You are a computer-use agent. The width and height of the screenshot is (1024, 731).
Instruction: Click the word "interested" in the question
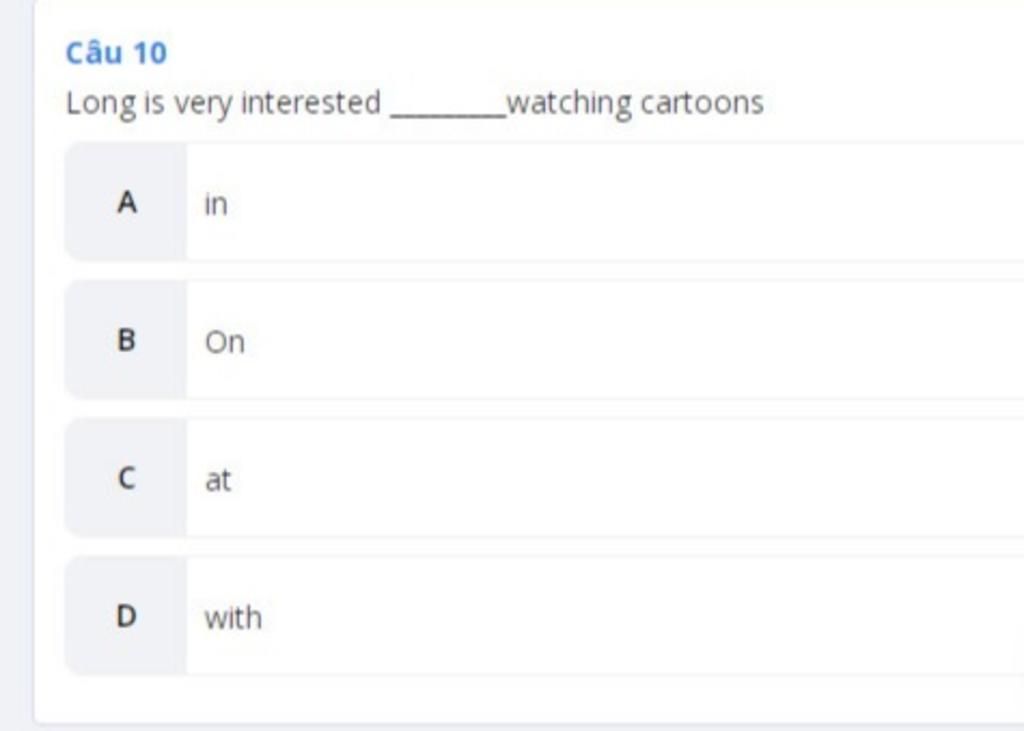[x=311, y=103]
